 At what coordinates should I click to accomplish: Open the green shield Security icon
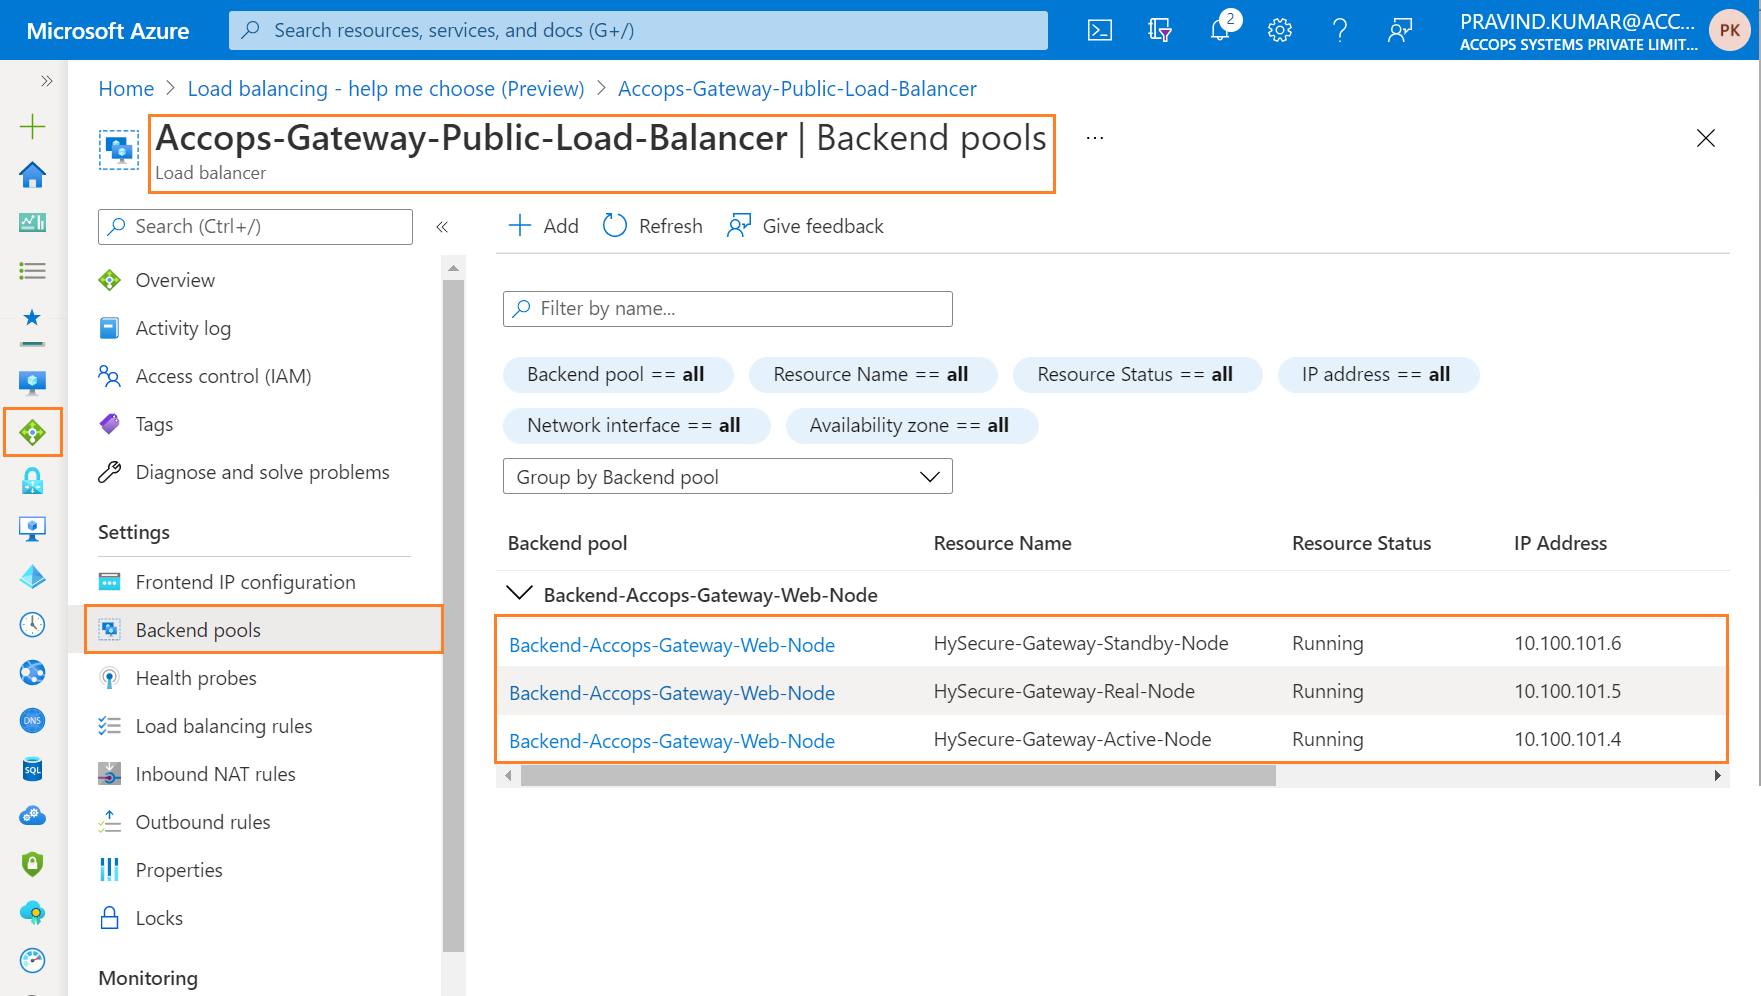tap(33, 864)
